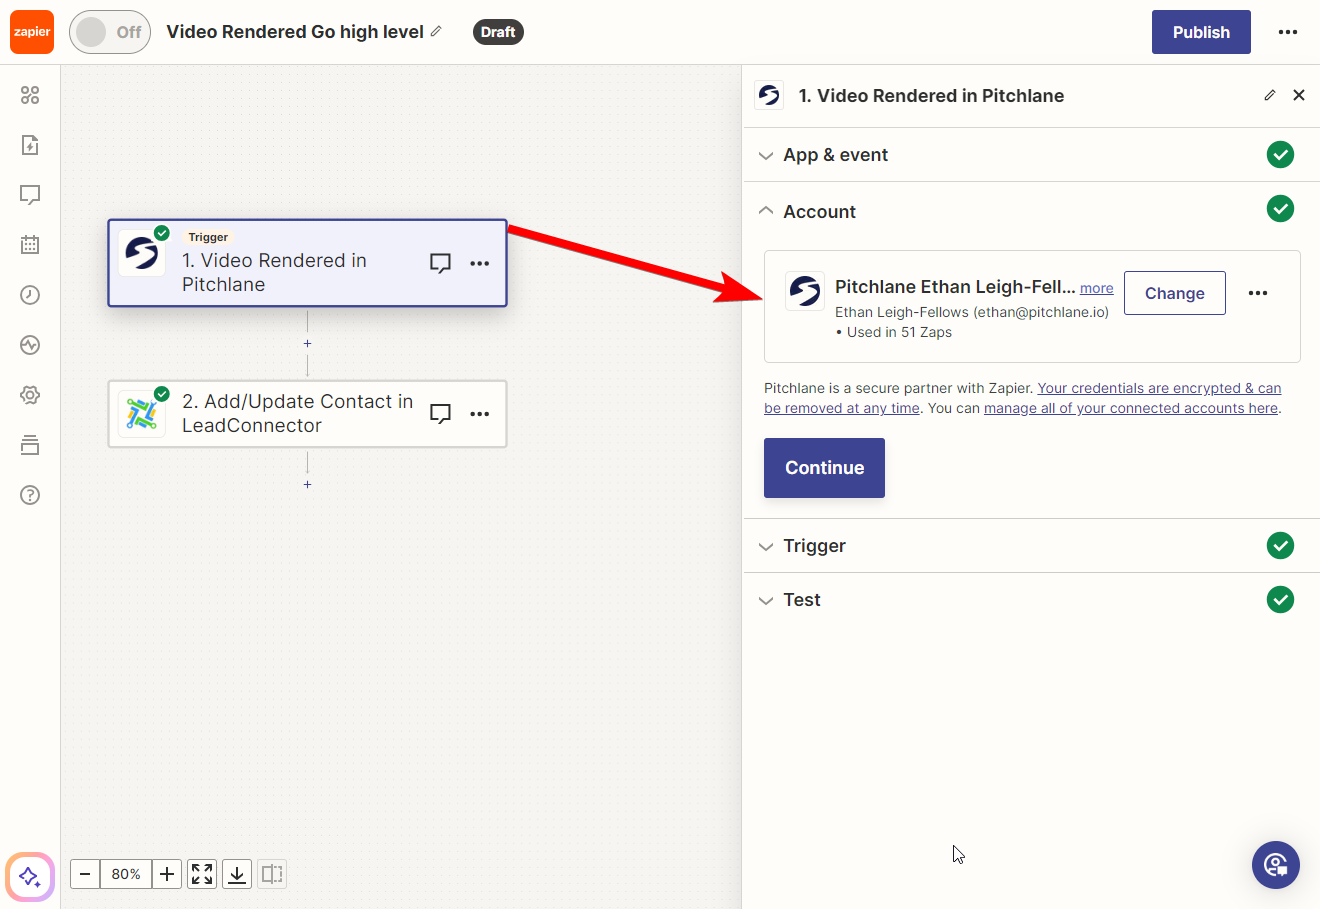
Task: Click the pencil icon next to the Zap title
Action: click(436, 32)
